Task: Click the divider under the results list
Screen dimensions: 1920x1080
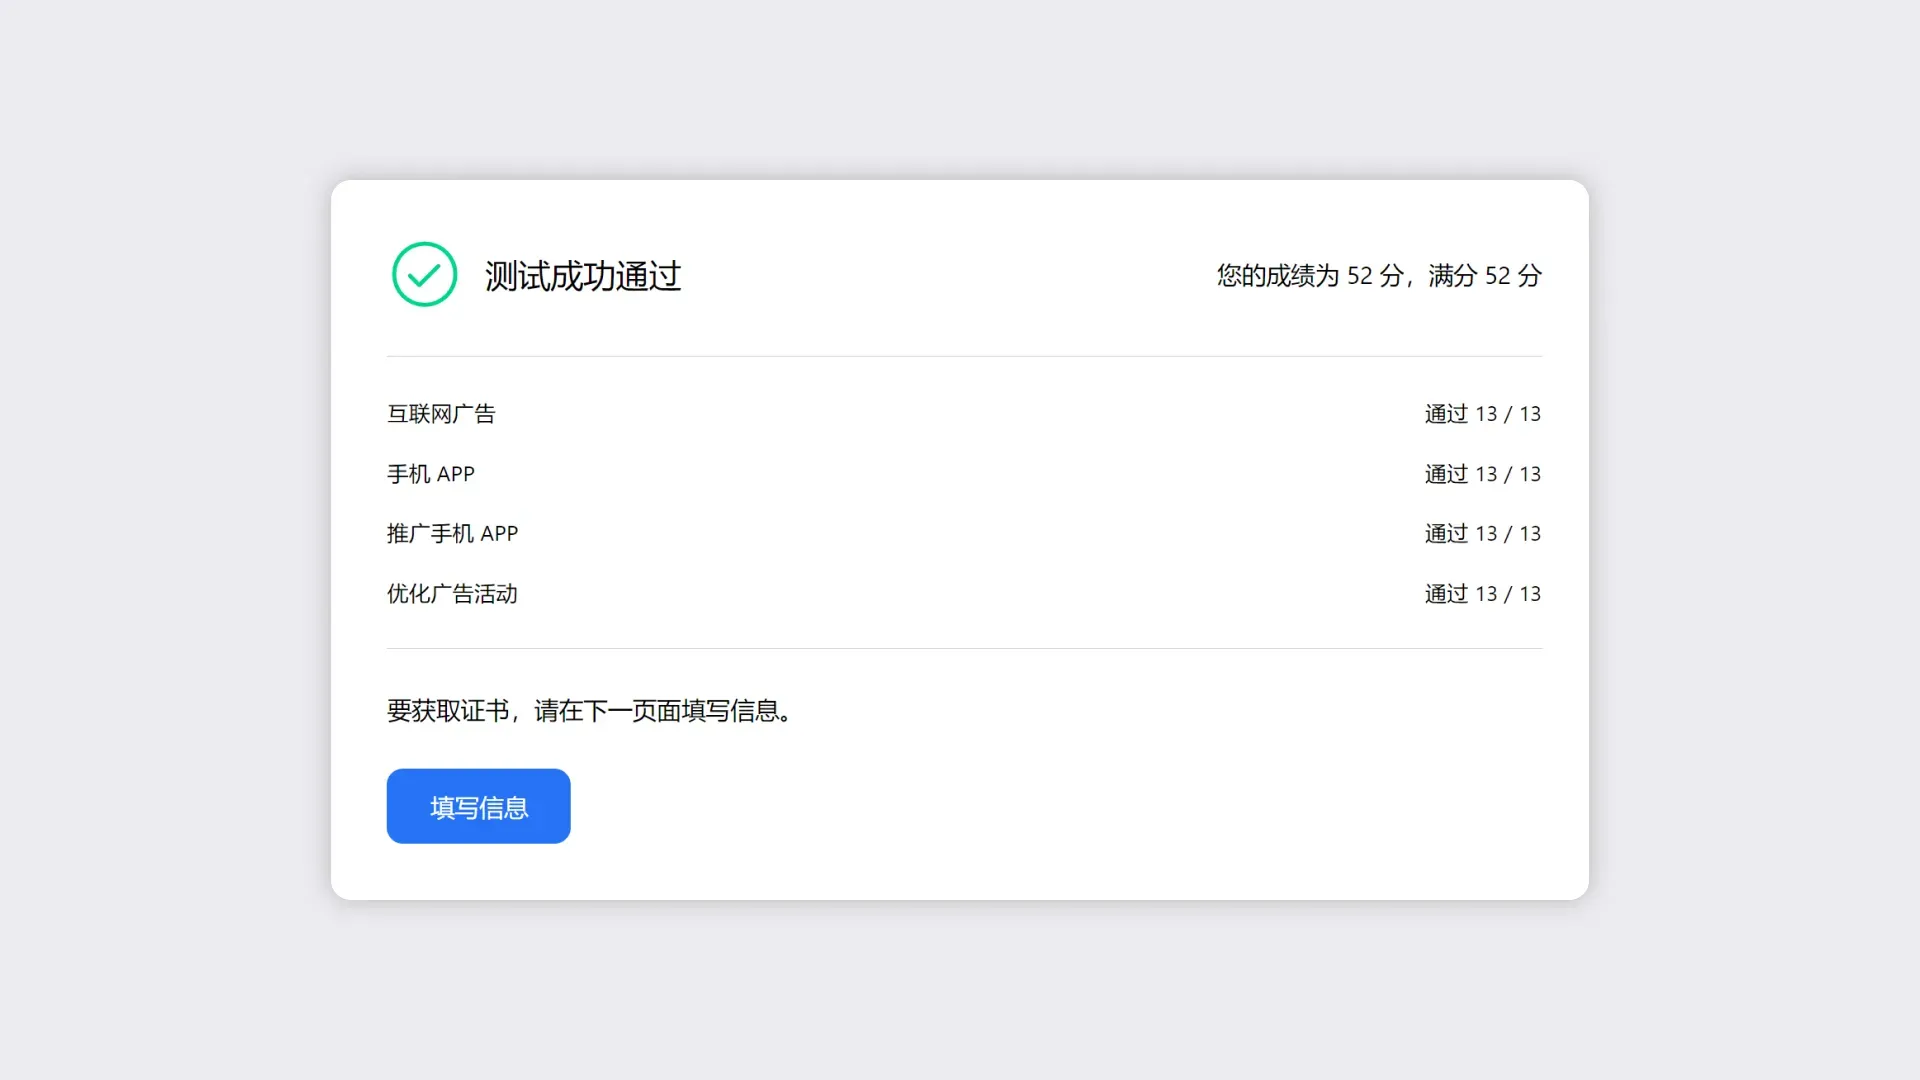Action: 963,648
